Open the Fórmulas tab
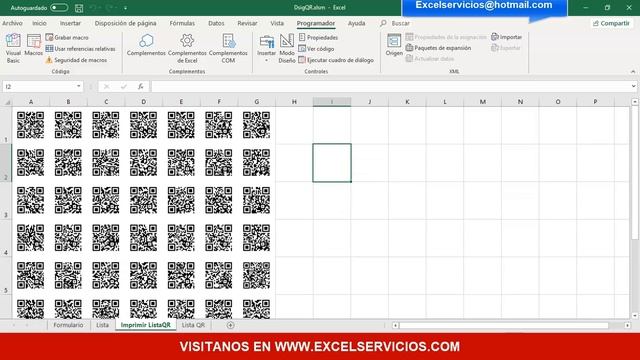Screen dimensions: 640x360 click(x=182, y=23)
